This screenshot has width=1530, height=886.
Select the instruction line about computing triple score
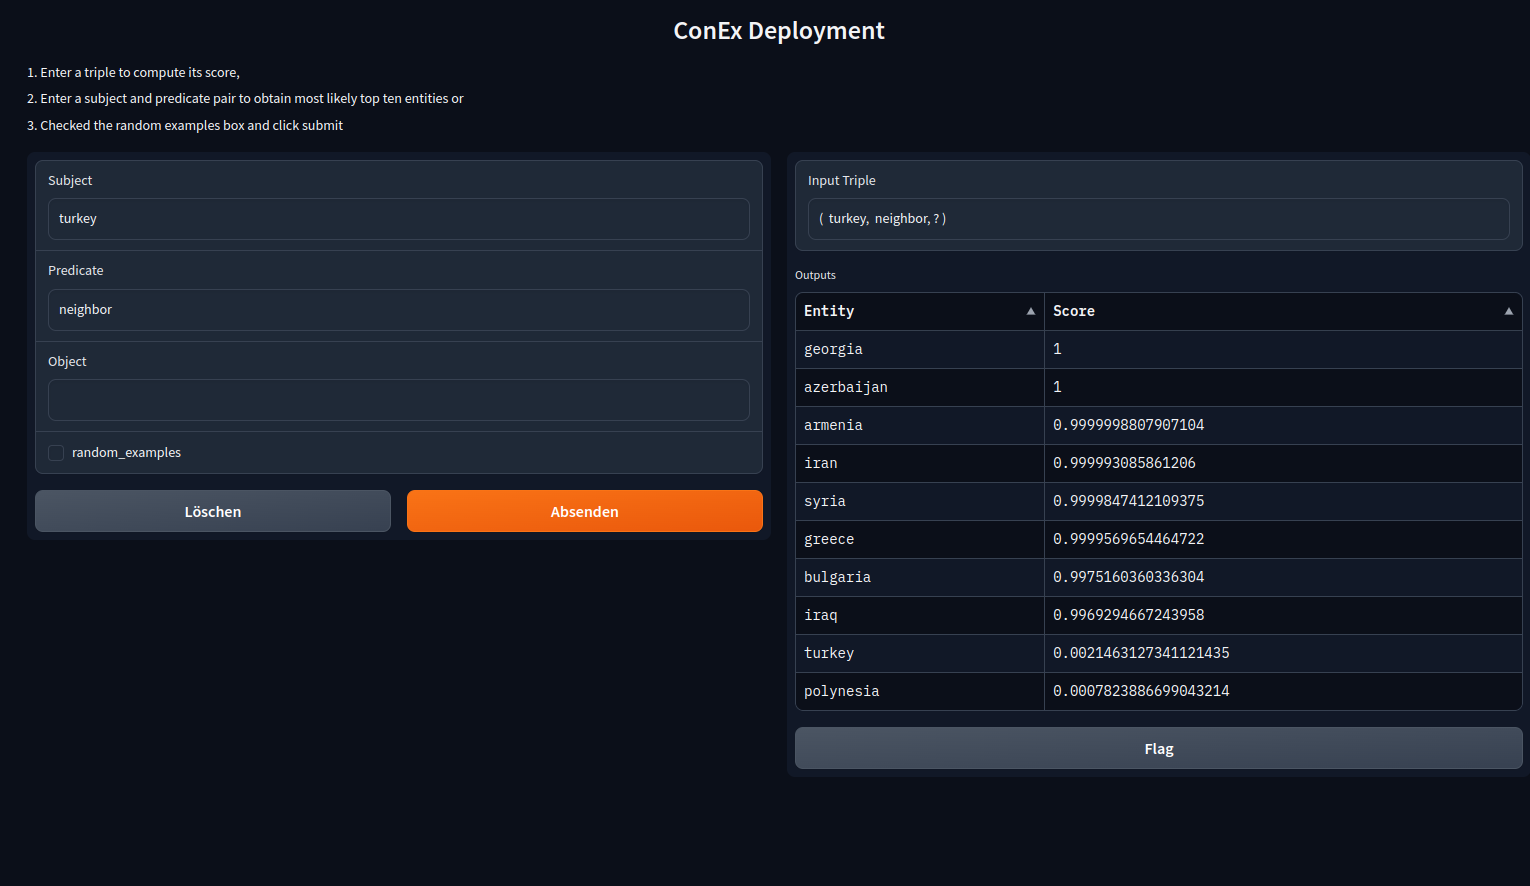coord(133,73)
